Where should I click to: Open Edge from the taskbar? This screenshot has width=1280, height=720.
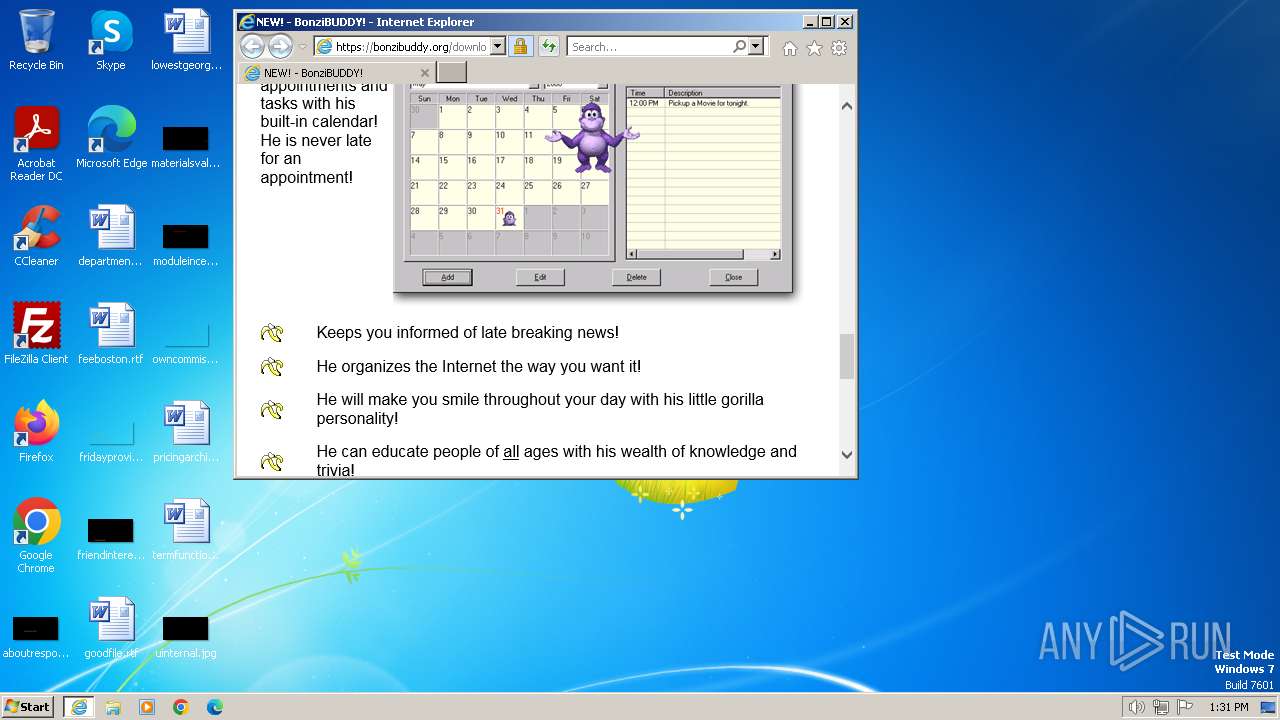coord(215,707)
